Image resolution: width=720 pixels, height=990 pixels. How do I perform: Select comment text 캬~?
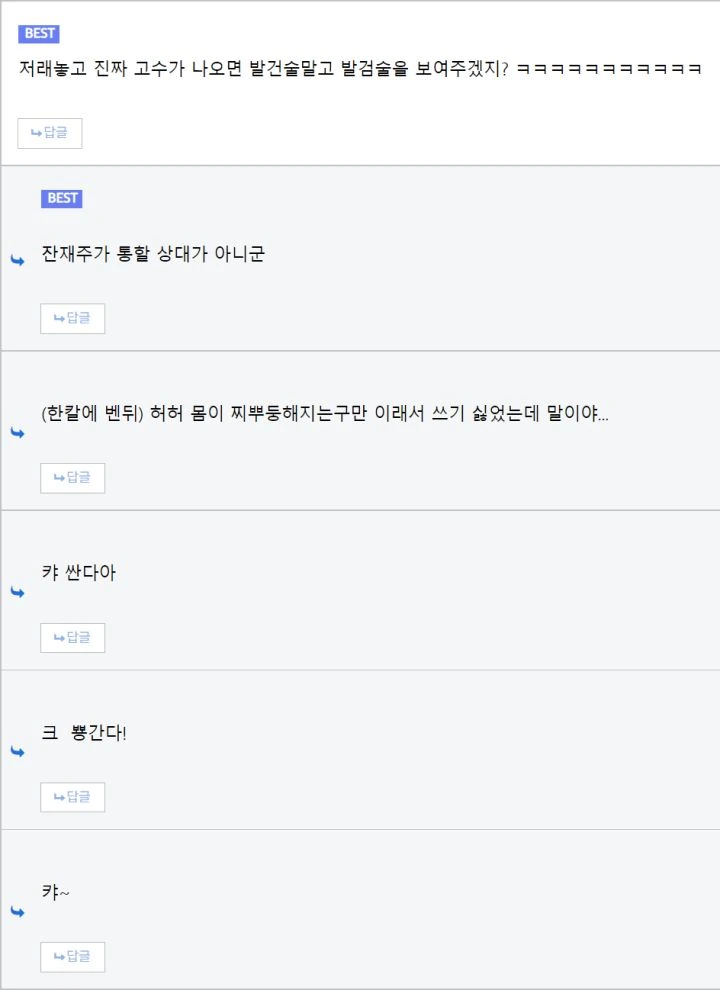pos(56,892)
